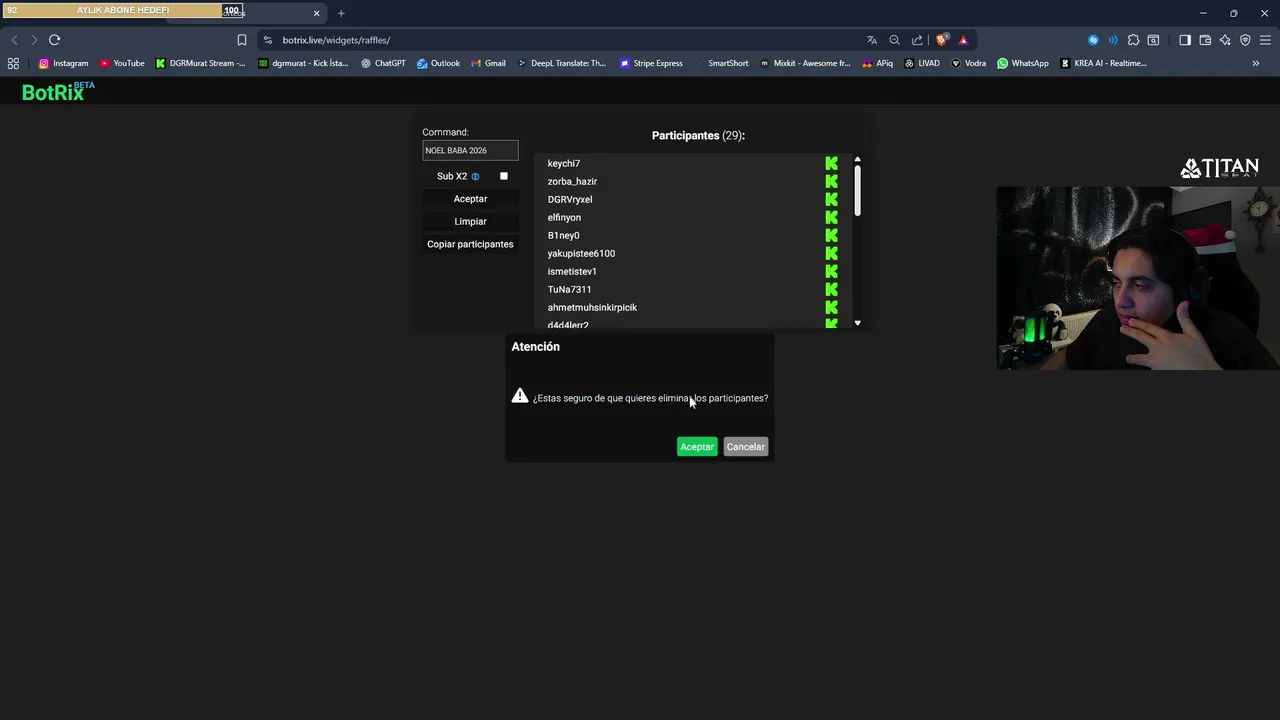
Task: Click the Sub X2 info icon
Action: point(475,177)
